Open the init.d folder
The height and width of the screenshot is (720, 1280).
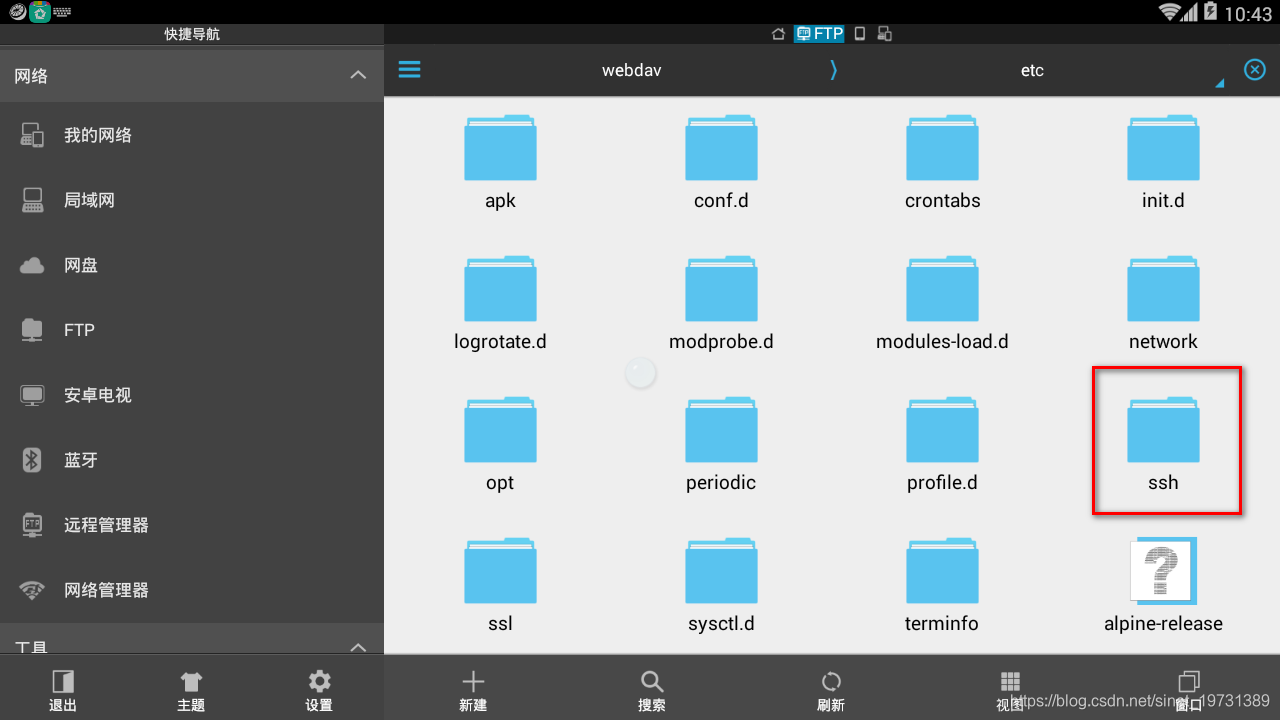pos(1163,162)
